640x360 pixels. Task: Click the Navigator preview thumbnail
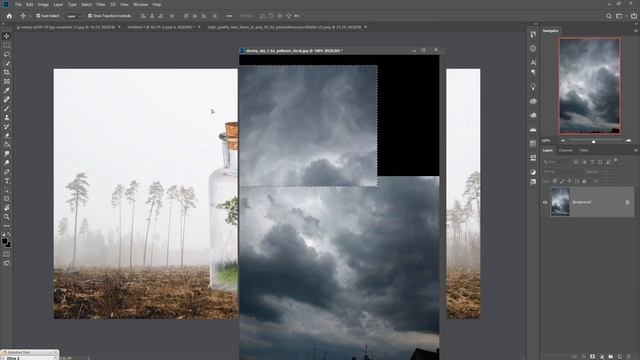589,86
